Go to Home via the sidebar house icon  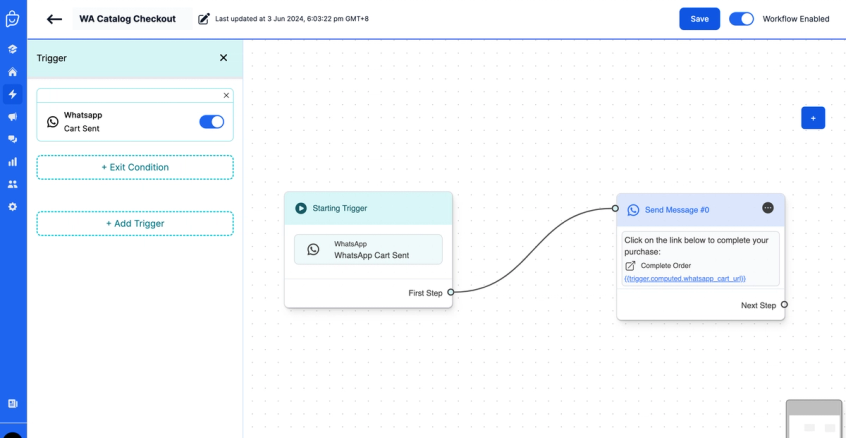(12, 72)
